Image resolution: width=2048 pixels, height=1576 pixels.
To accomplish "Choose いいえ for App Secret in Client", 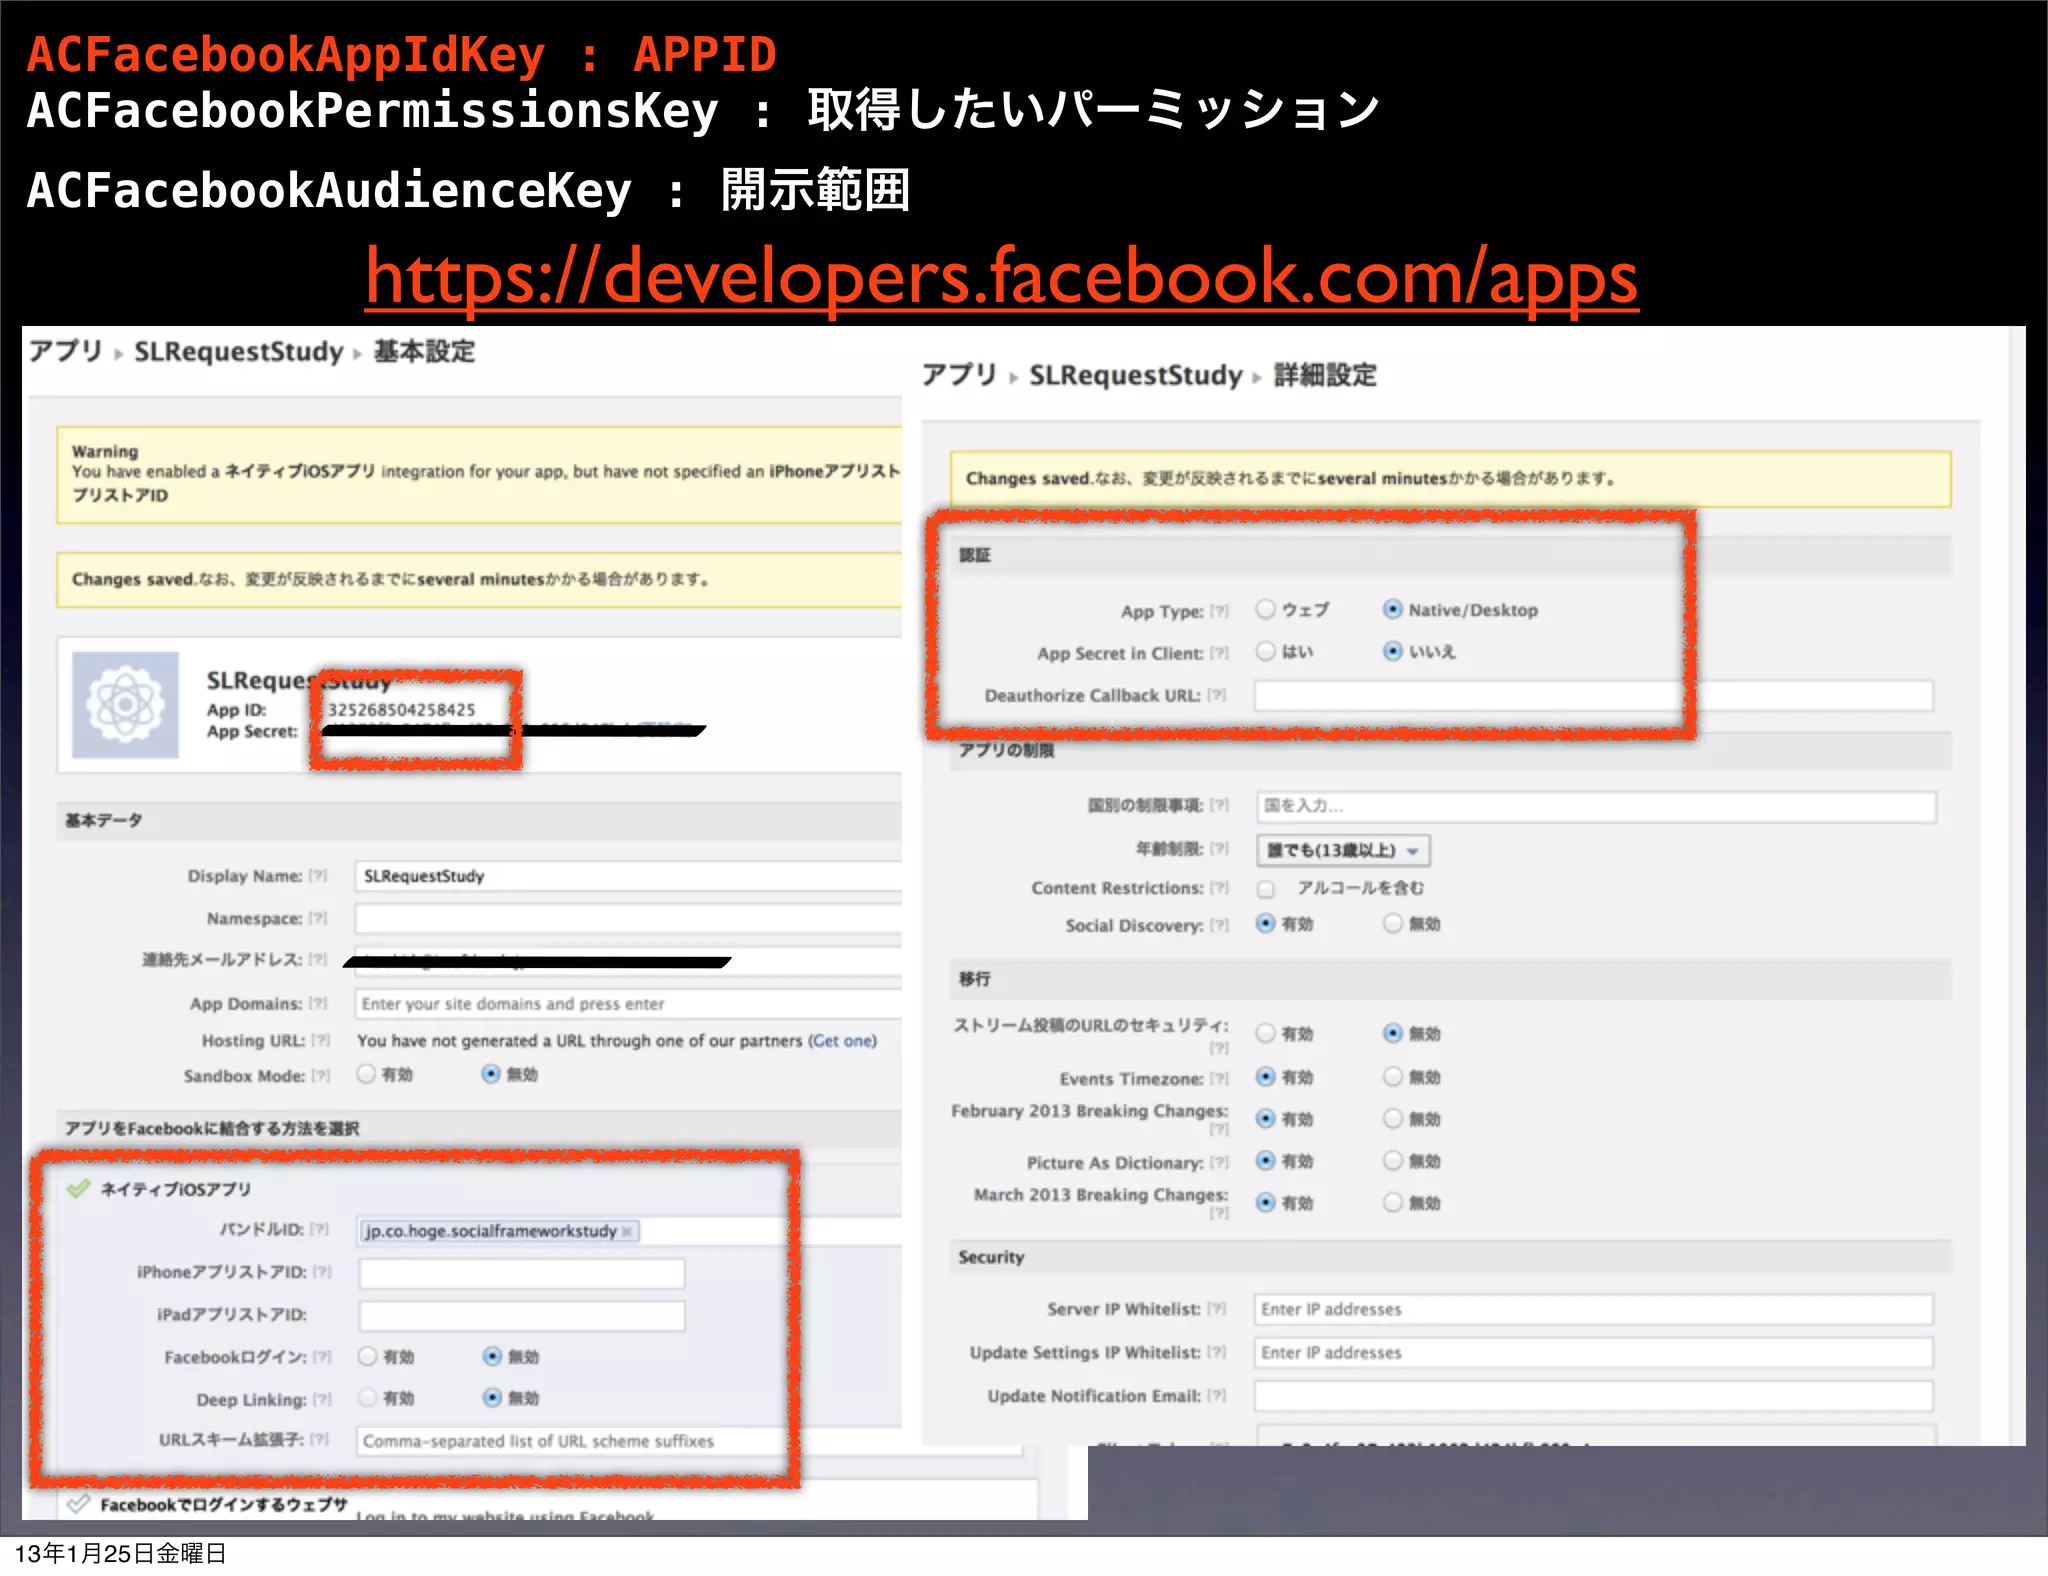I will [1392, 651].
